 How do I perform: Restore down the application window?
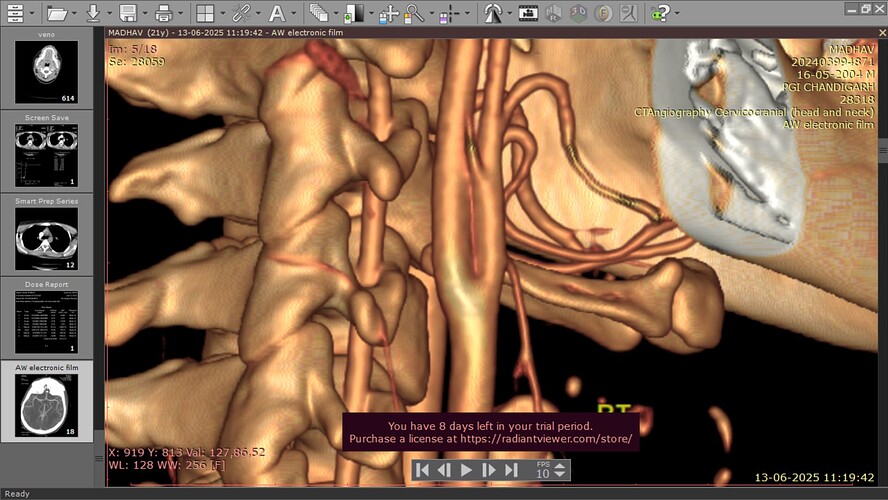(x=865, y=8)
